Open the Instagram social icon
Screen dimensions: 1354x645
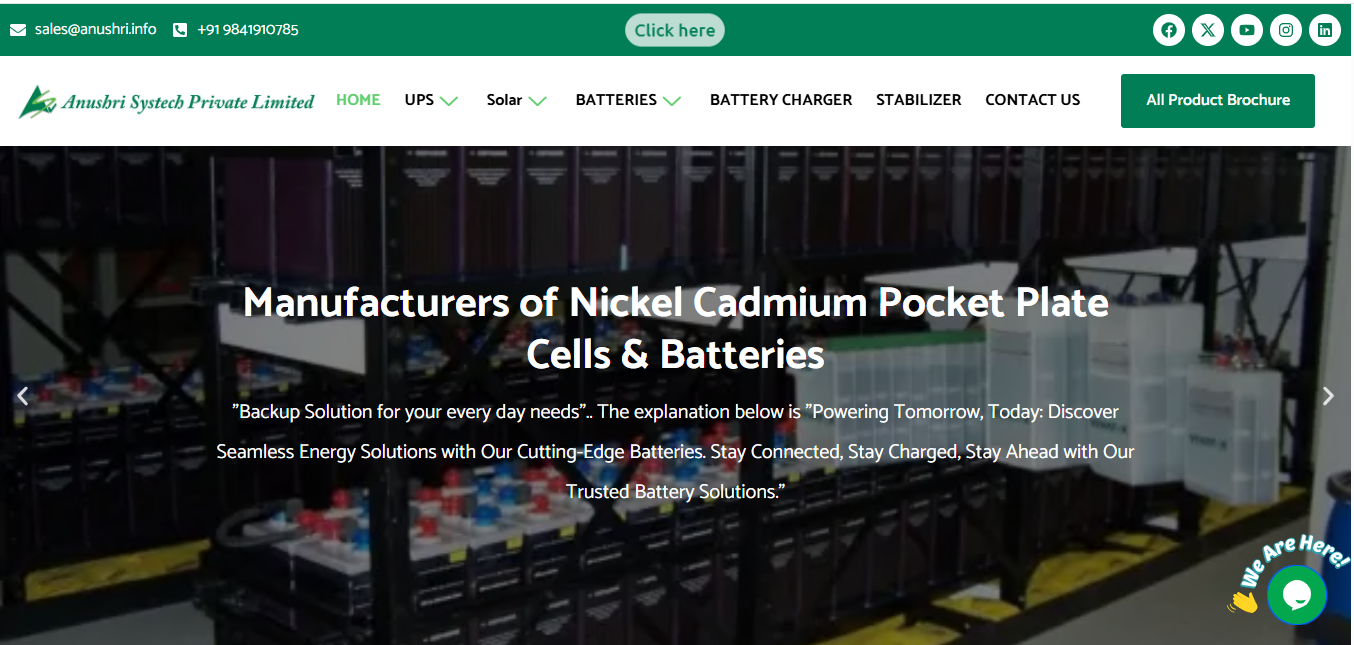(x=1286, y=30)
